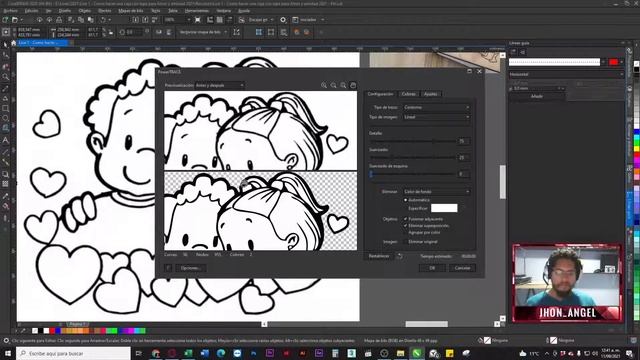Select the Ellipse tool
The height and width of the screenshot is (360, 640).
pos(5,118)
